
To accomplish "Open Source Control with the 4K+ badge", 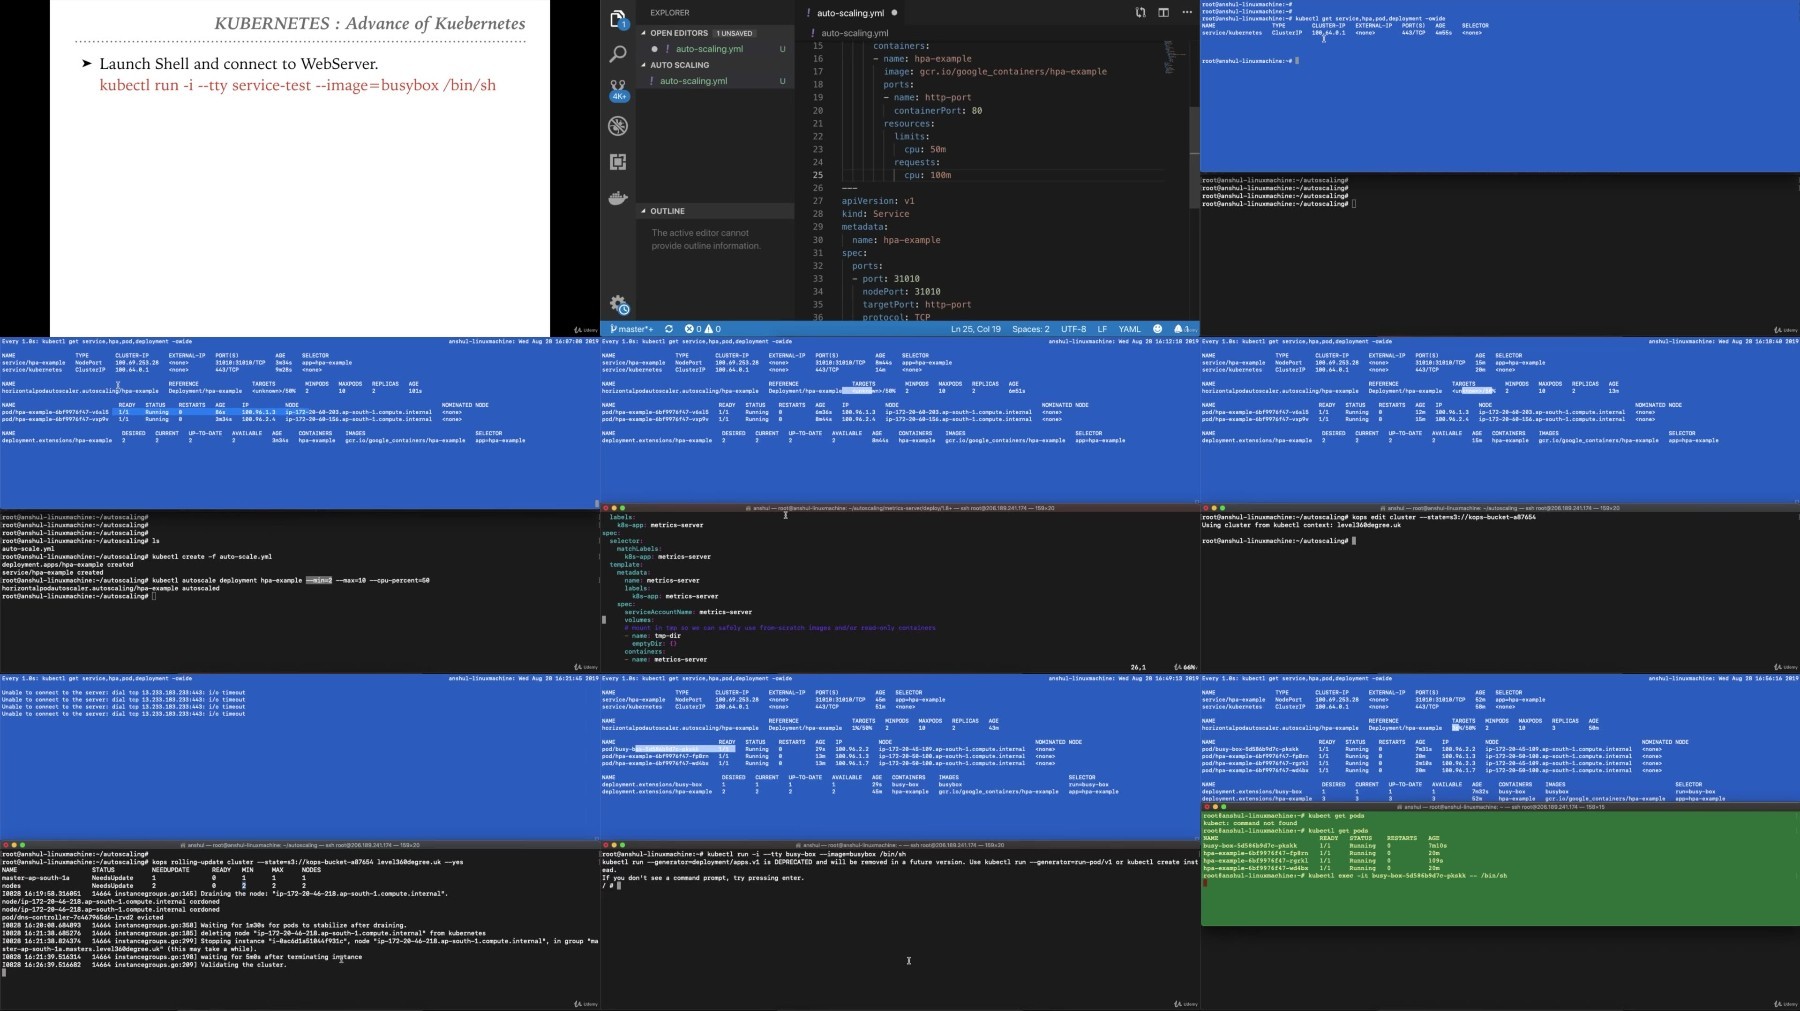I will (x=618, y=90).
